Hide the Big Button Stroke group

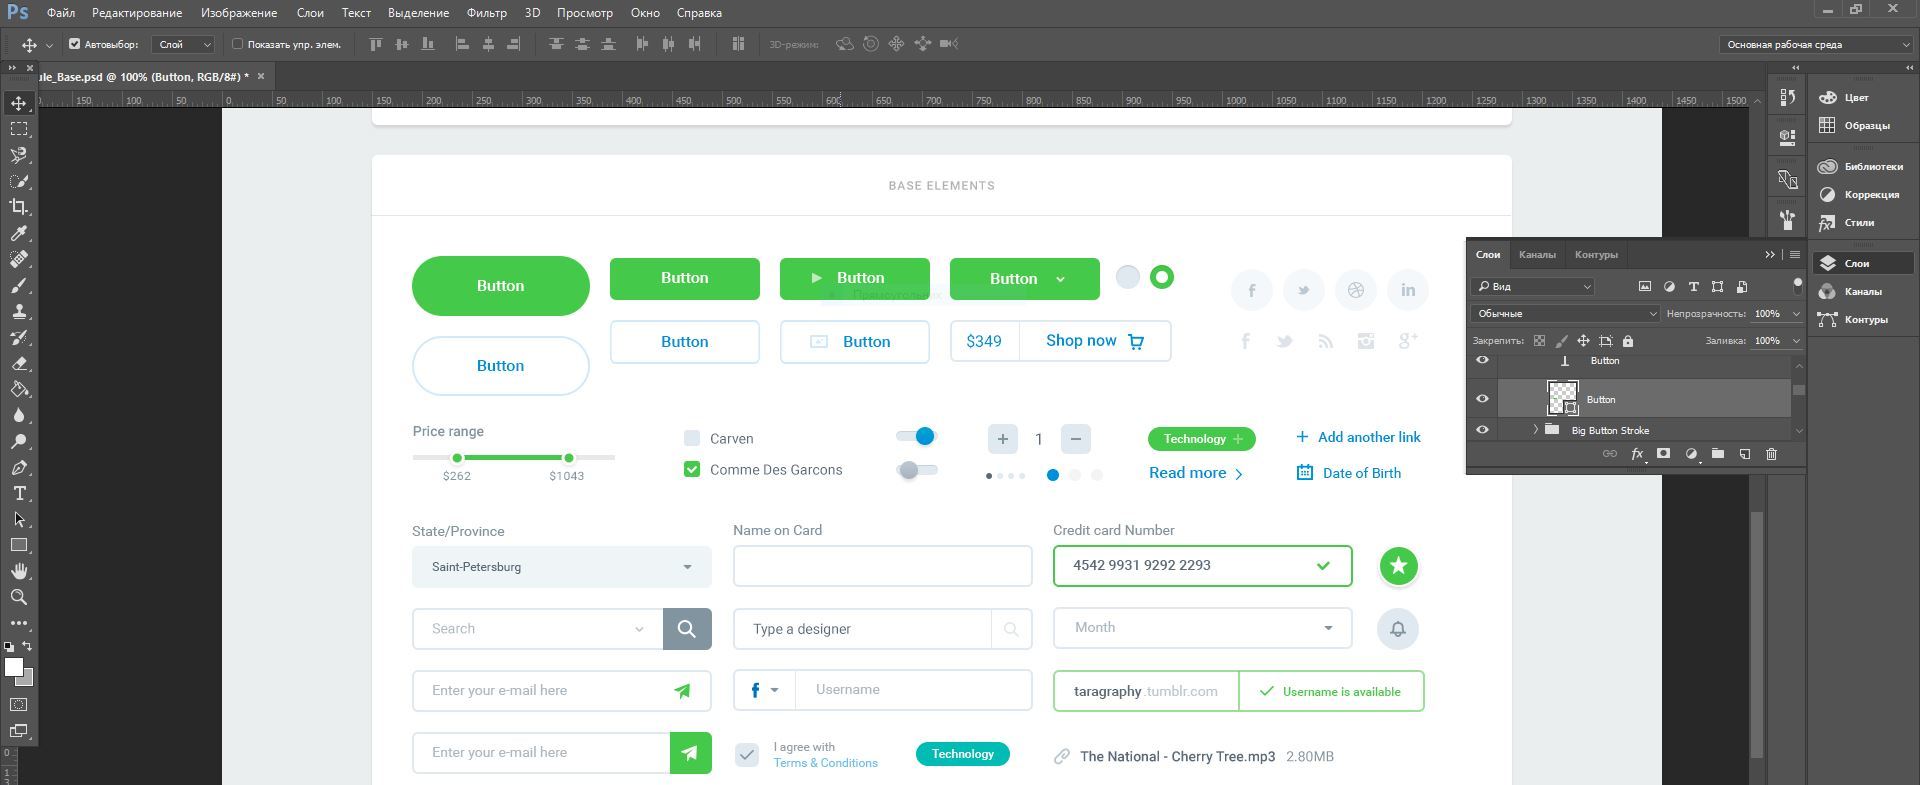1482,430
